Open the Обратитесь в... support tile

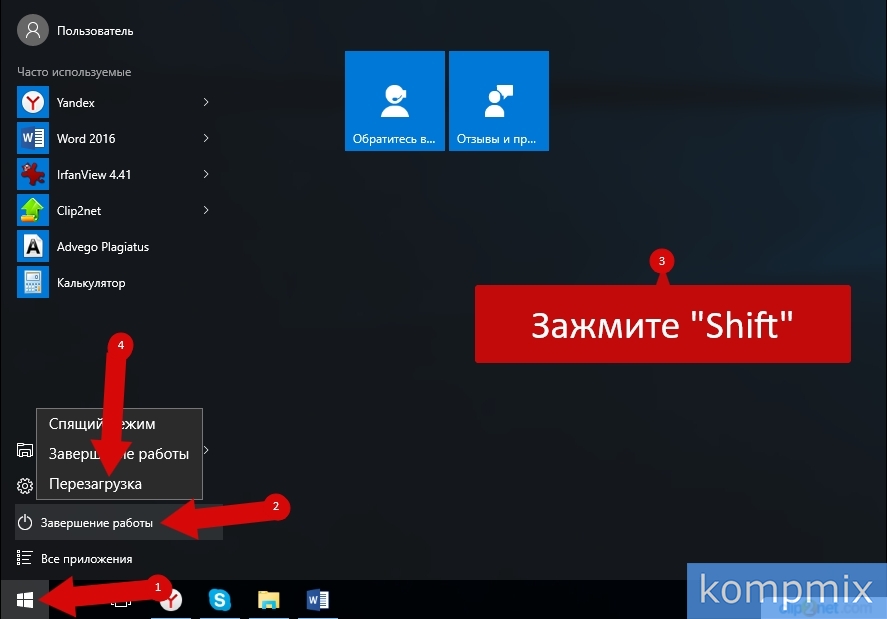tap(395, 101)
